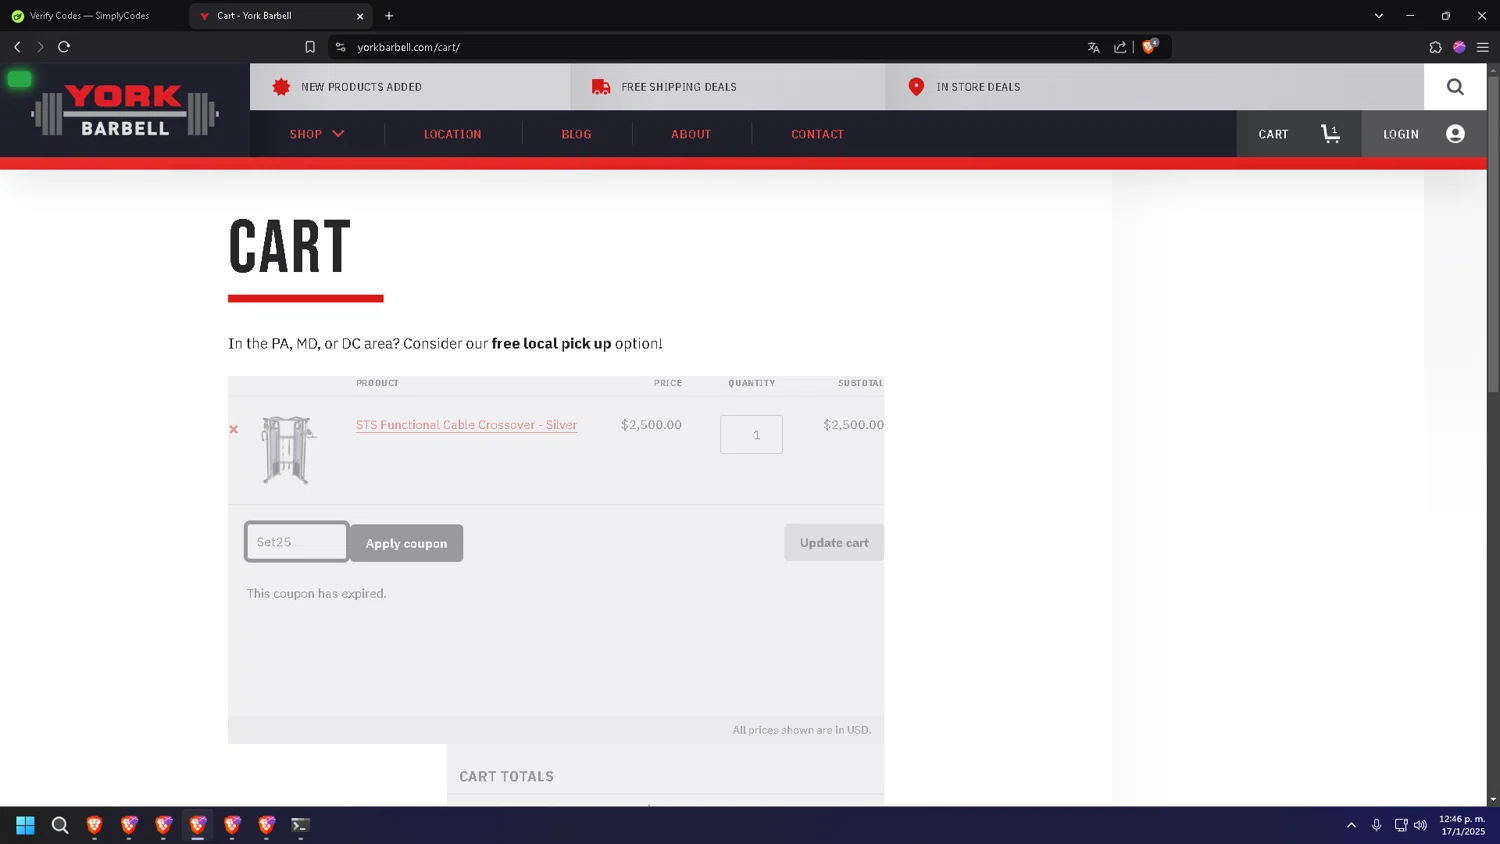The width and height of the screenshot is (1500, 844).
Task: Click Free Shipping Deals banner link
Action: pos(679,87)
